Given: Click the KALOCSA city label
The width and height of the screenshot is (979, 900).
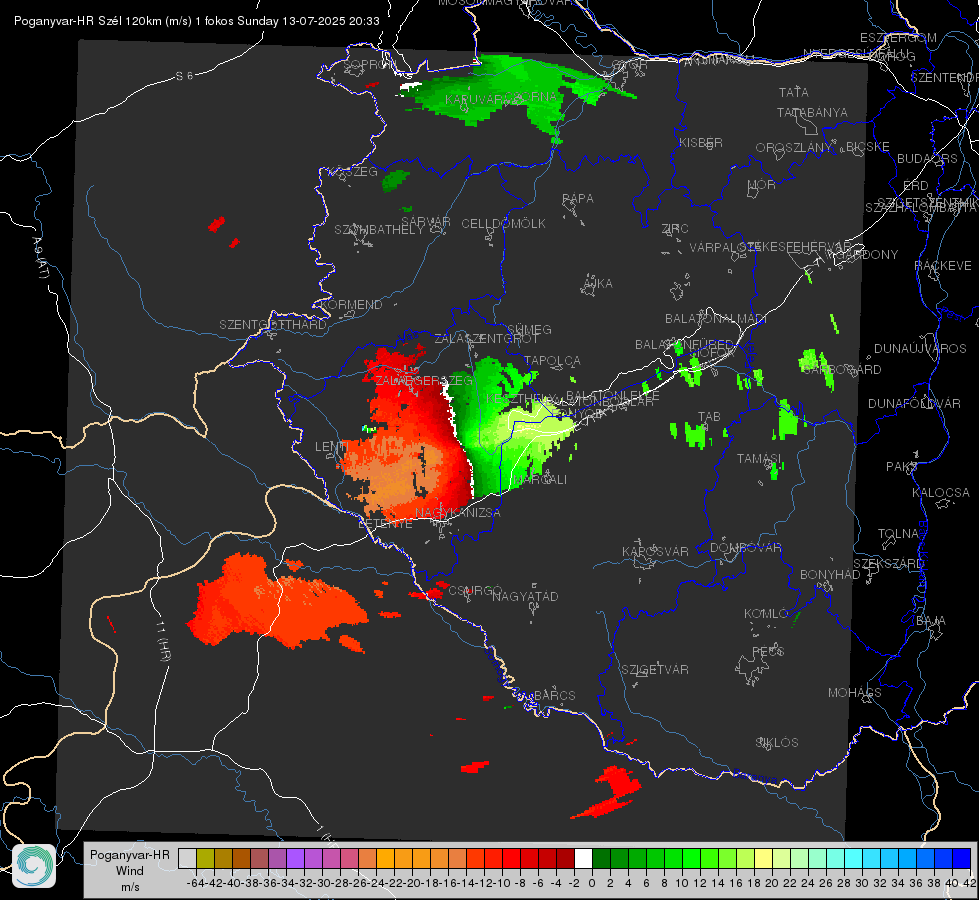Looking at the screenshot, I should coord(941,493).
